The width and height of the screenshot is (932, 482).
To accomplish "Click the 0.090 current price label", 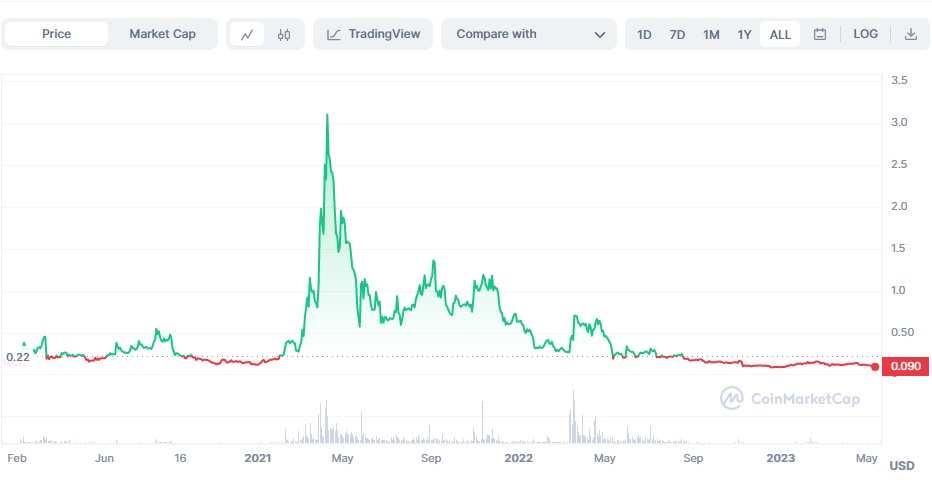I will pos(905,367).
